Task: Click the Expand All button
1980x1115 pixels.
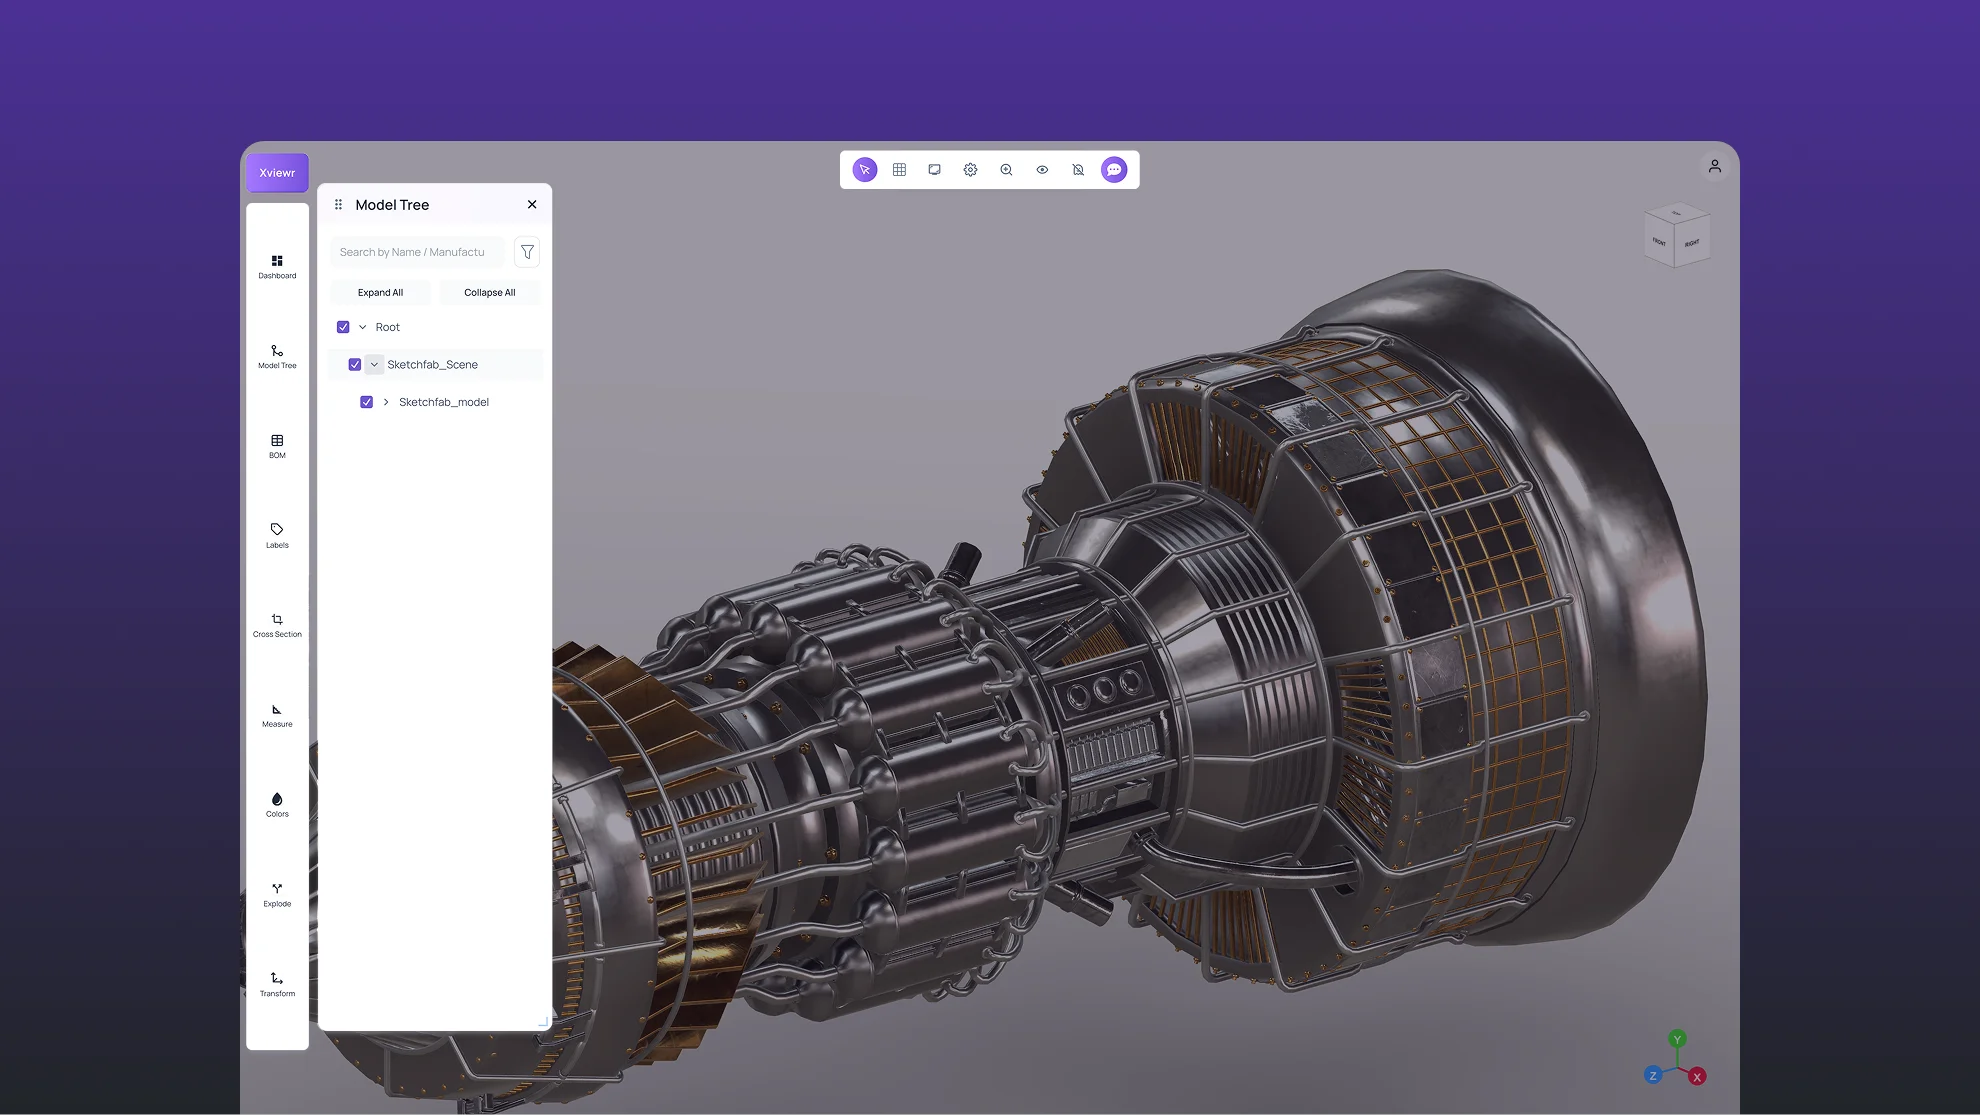Action: click(x=380, y=293)
